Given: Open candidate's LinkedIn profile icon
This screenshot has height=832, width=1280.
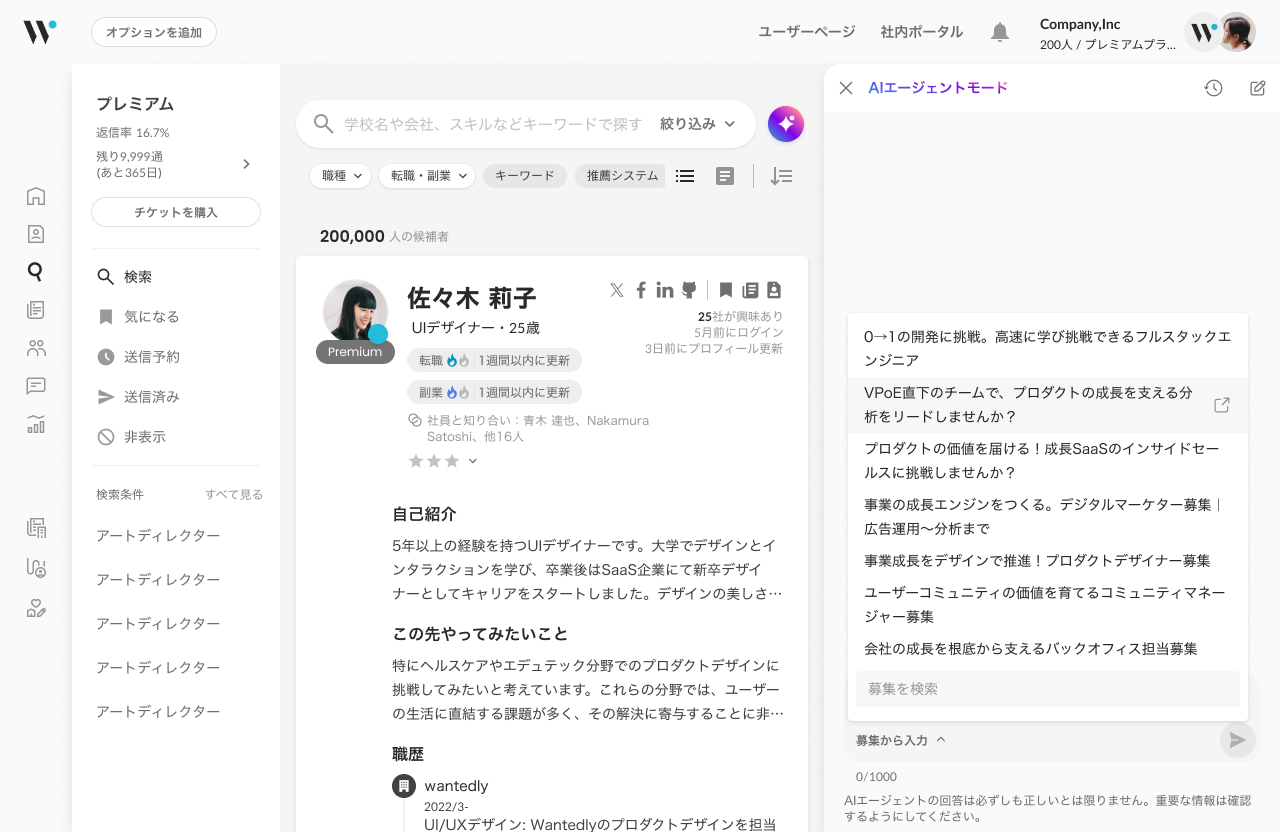Looking at the screenshot, I should click(665, 290).
